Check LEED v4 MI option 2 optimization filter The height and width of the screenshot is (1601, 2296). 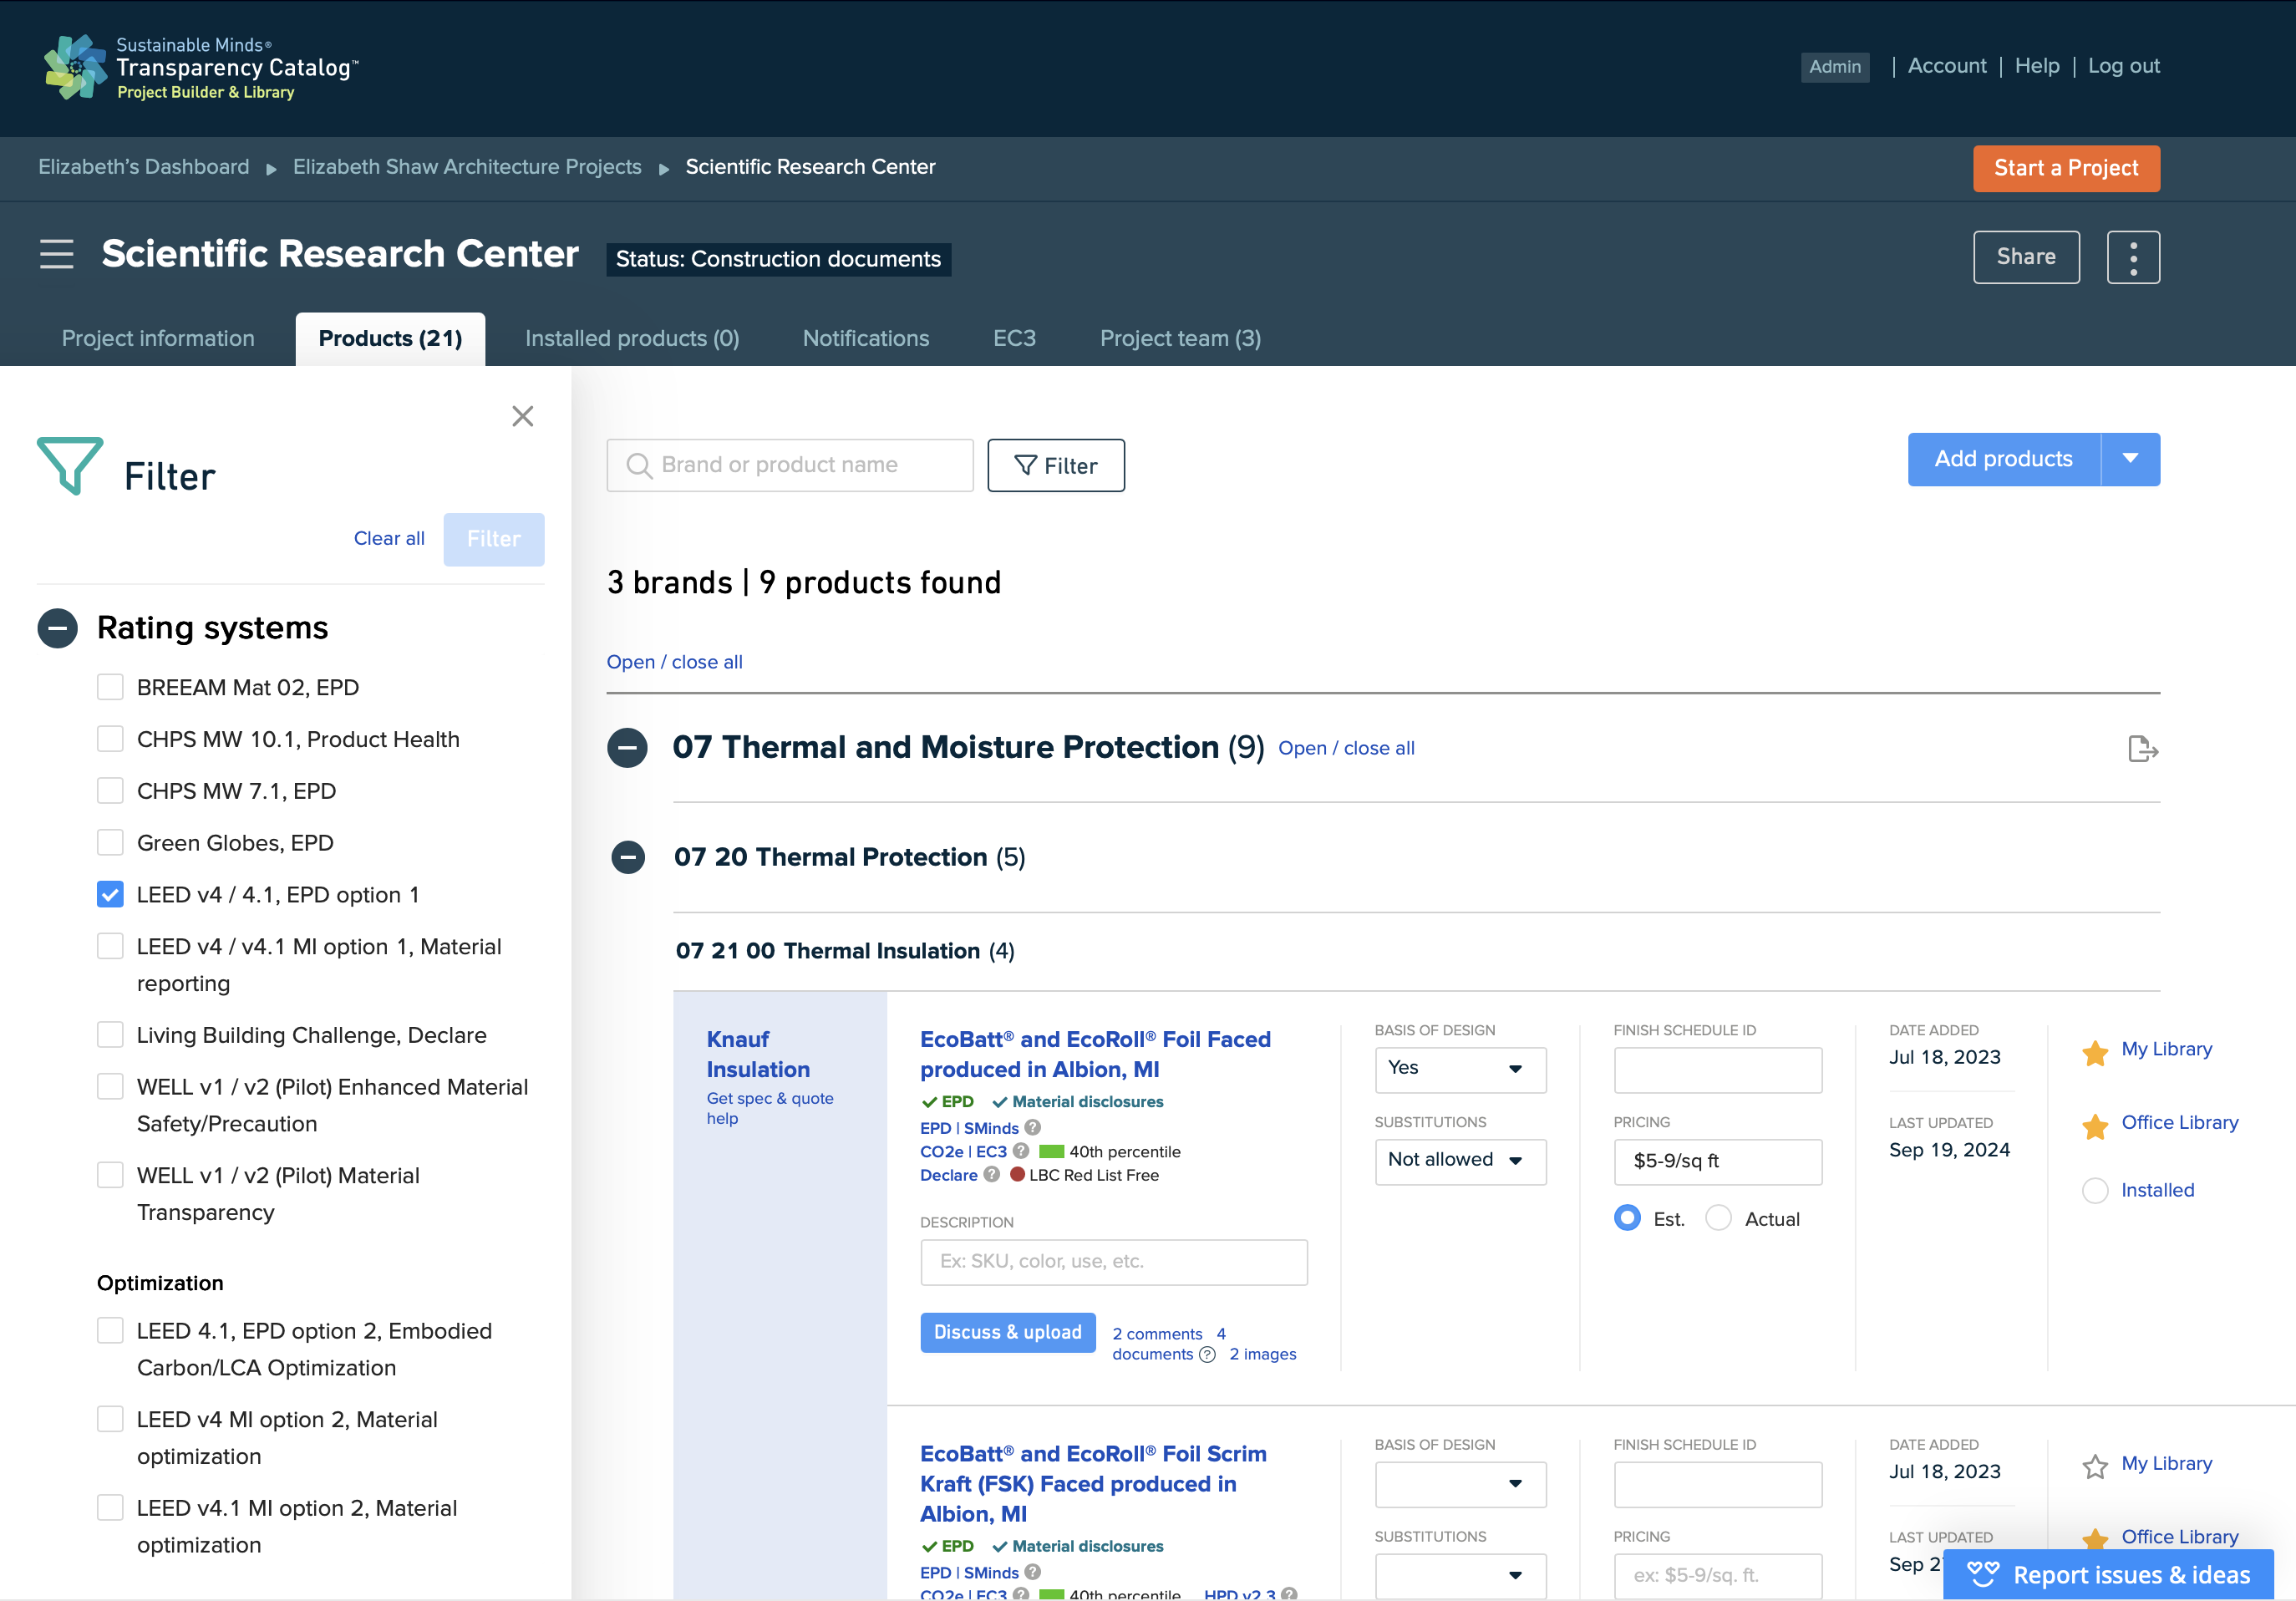[110, 1419]
